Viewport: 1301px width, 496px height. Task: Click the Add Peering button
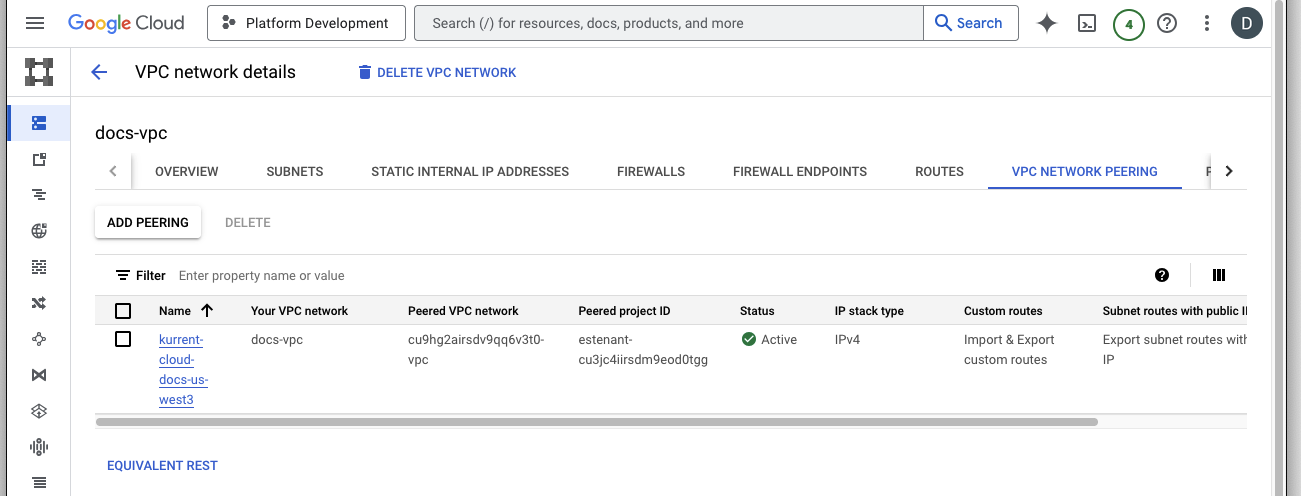pos(148,222)
